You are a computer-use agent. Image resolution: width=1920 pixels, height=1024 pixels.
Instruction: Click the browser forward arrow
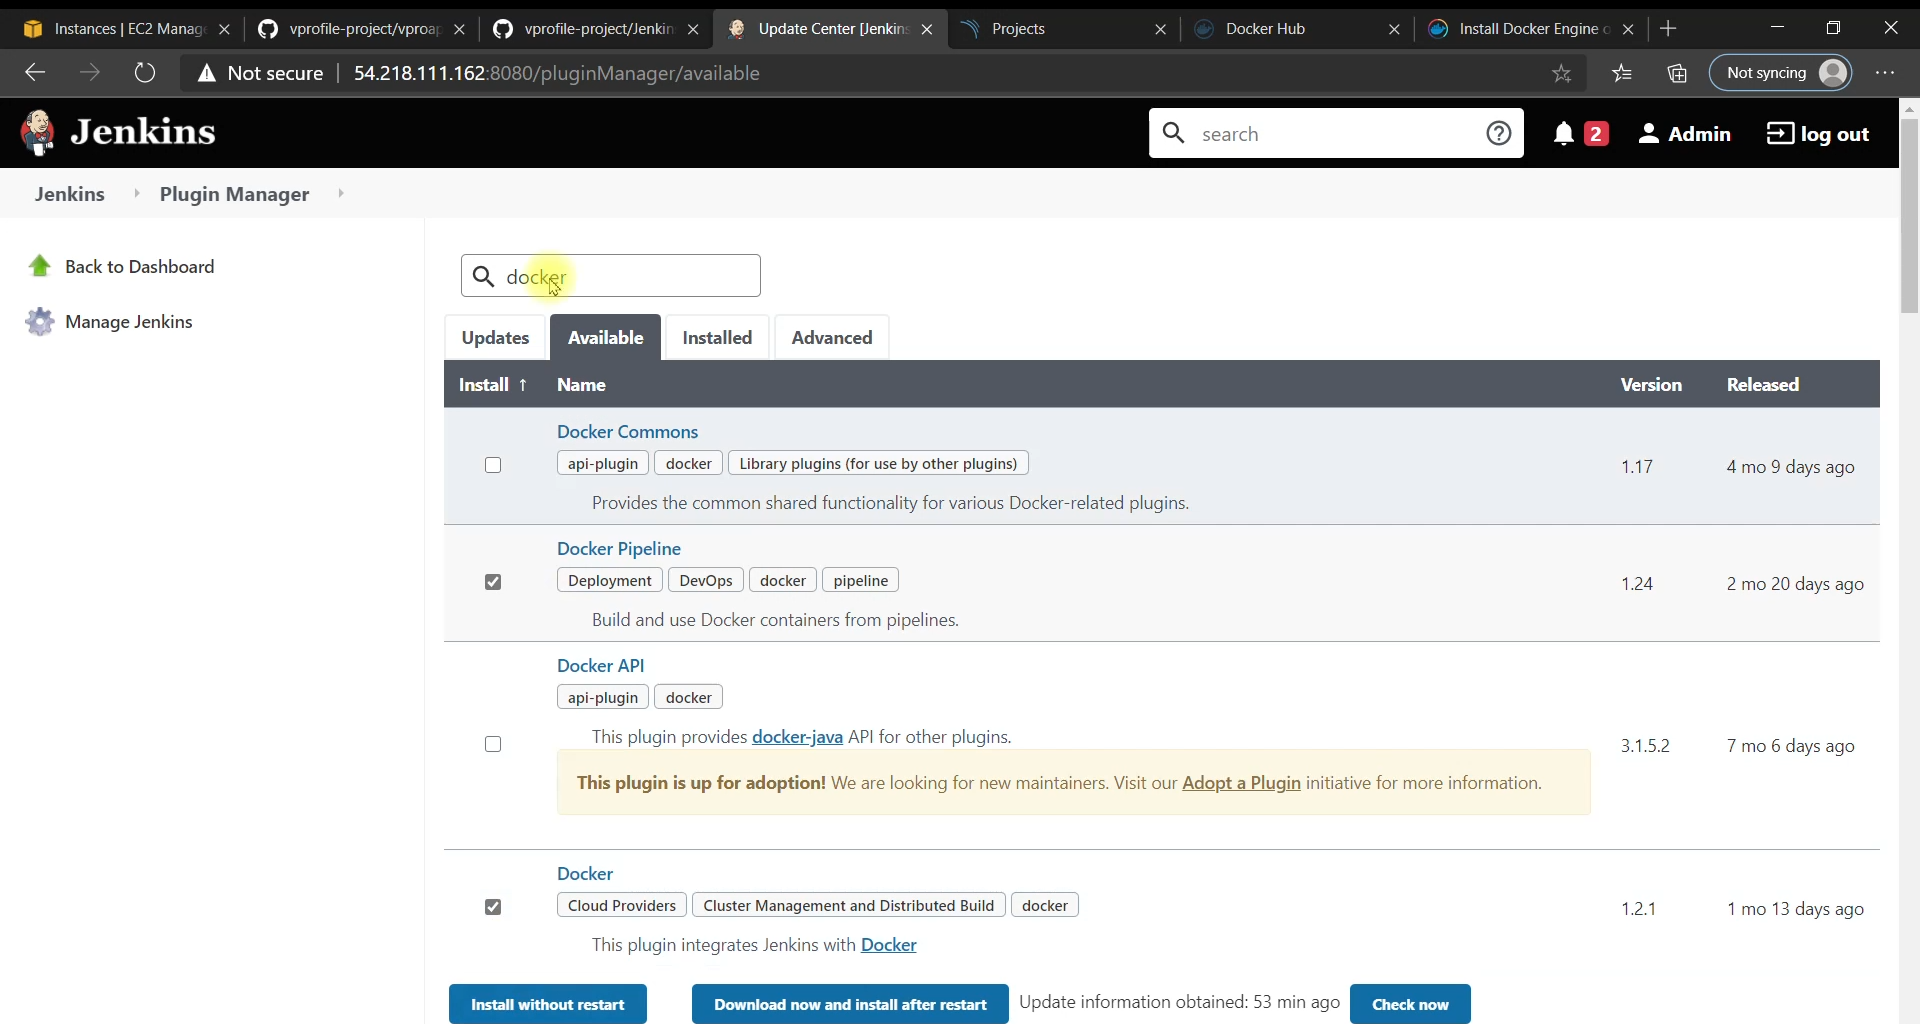point(90,72)
